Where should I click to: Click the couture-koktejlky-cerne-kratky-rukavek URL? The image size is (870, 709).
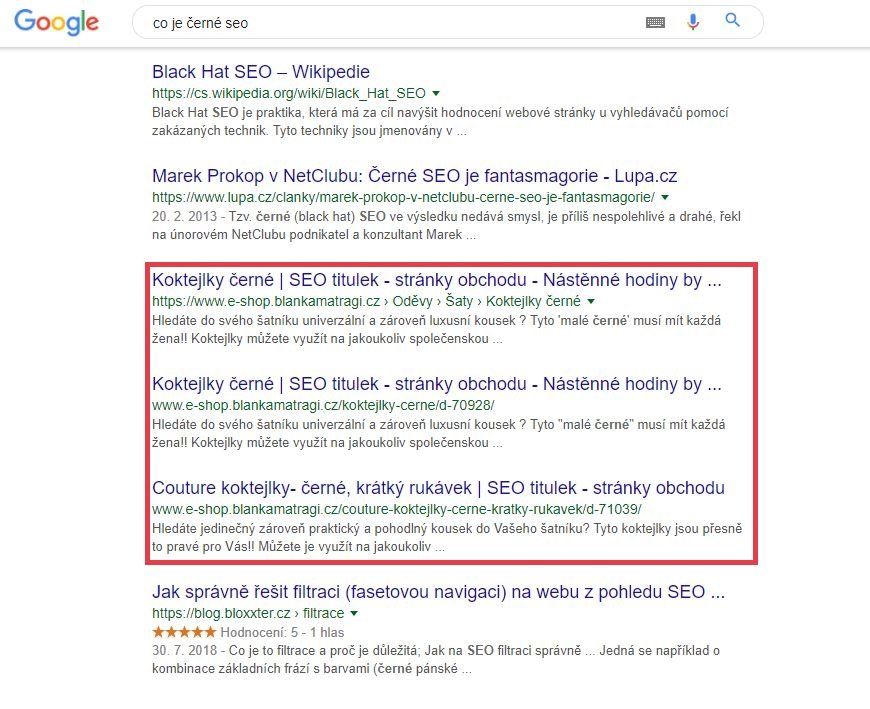click(397, 509)
